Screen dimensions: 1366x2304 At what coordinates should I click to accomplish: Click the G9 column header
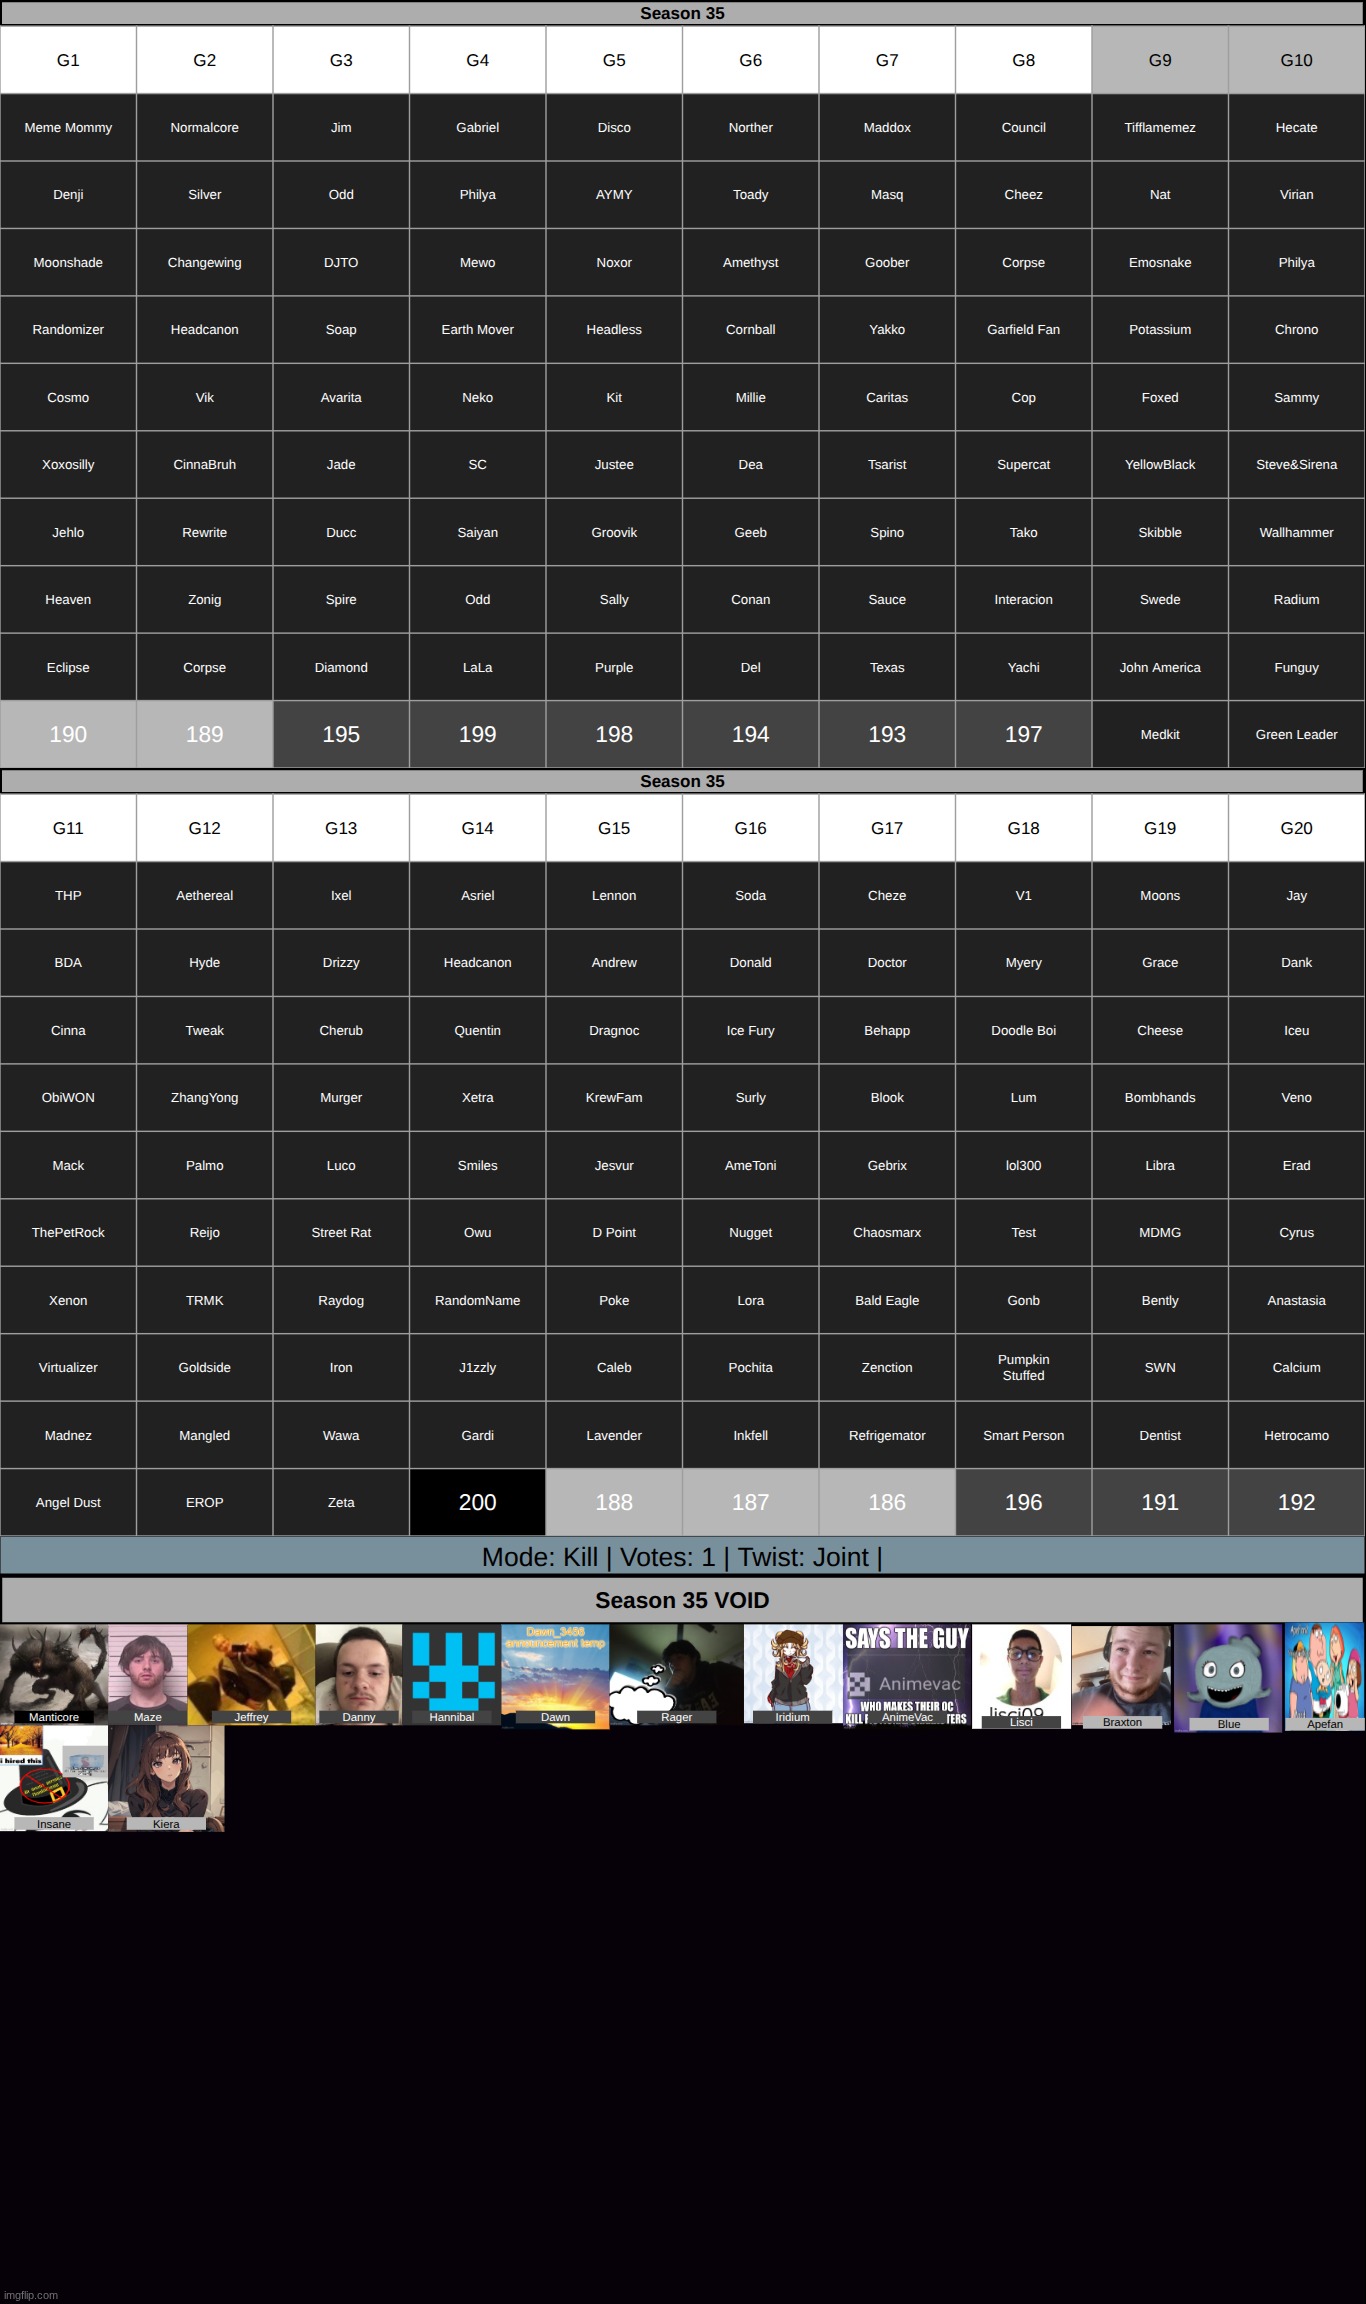click(x=1160, y=60)
